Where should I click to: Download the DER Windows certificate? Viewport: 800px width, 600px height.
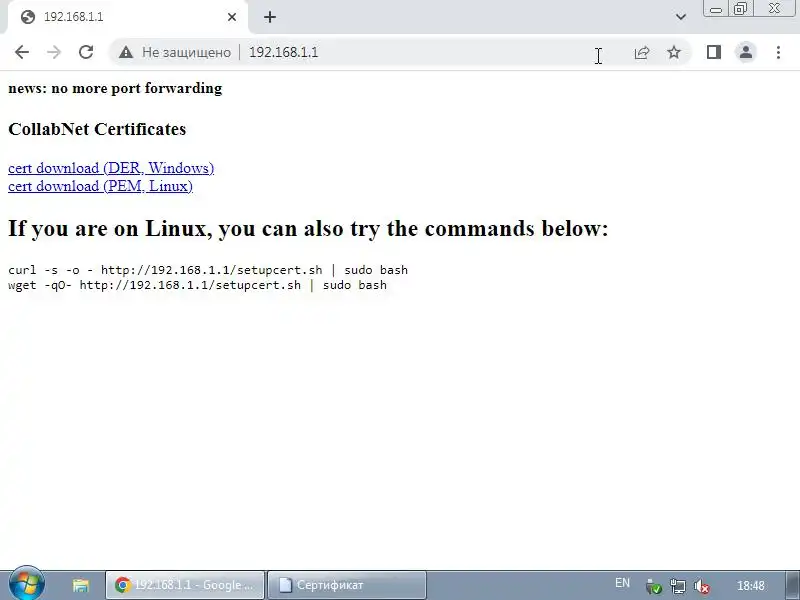pyautogui.click(x=111, y=168)
